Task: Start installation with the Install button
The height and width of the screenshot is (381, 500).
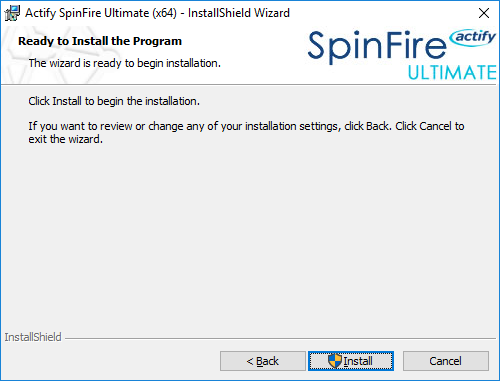Action: pos(351,361)
